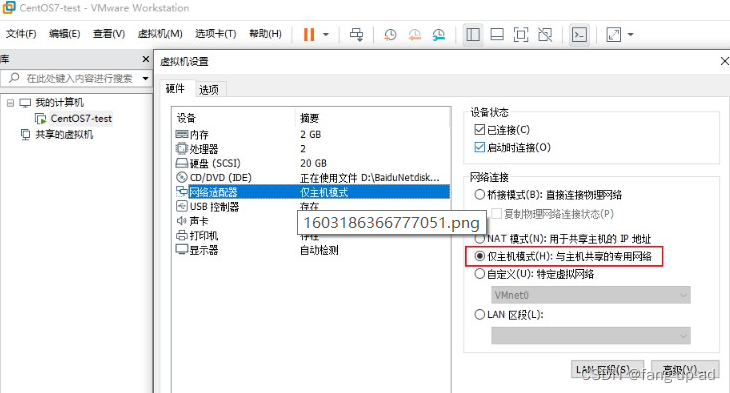This screenshot has width=730, height=393.
Task: Switch to the 选项 tab
Action: click(x=209, y=89)
